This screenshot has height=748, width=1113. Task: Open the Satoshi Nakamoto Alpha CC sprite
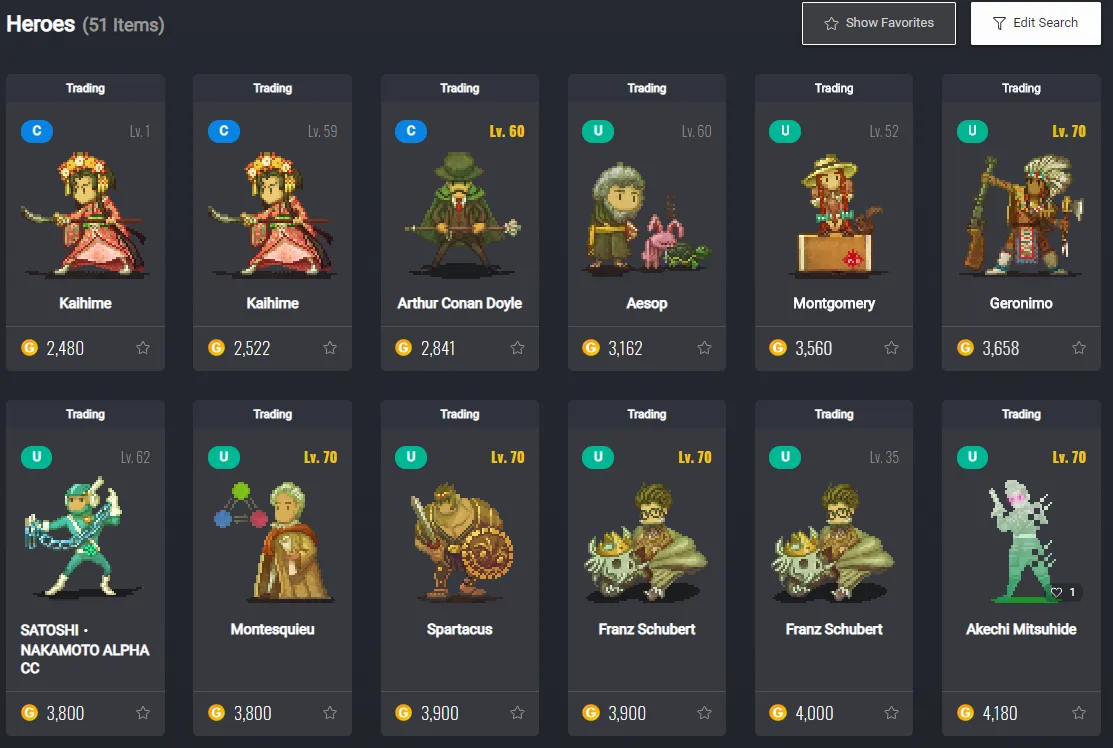(83, 537)
